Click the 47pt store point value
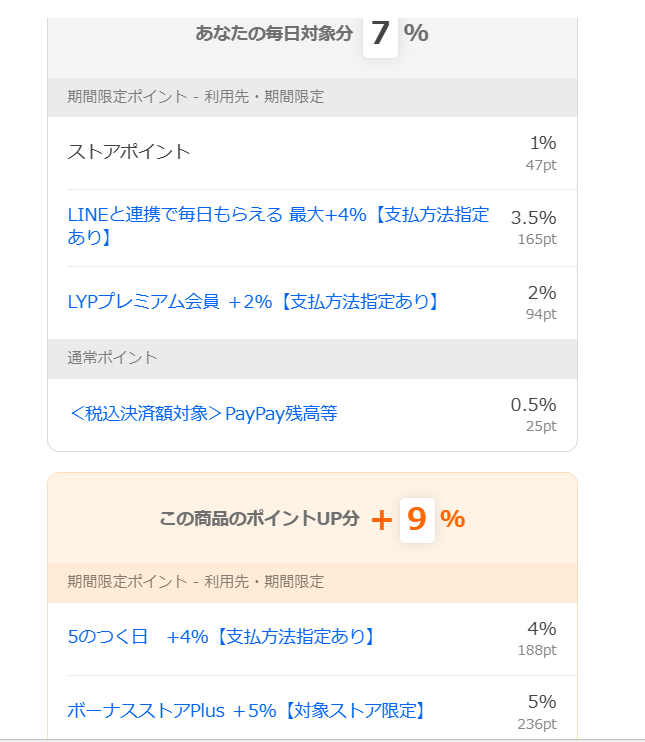Image resolution: width=645 pixels, height=742 pixels. point(541,165)
